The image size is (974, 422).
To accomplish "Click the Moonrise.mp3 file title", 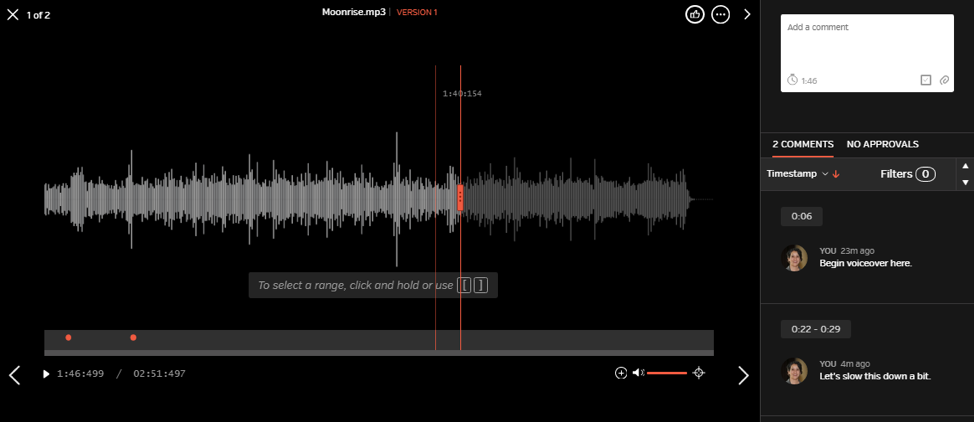I will [353, 12].
